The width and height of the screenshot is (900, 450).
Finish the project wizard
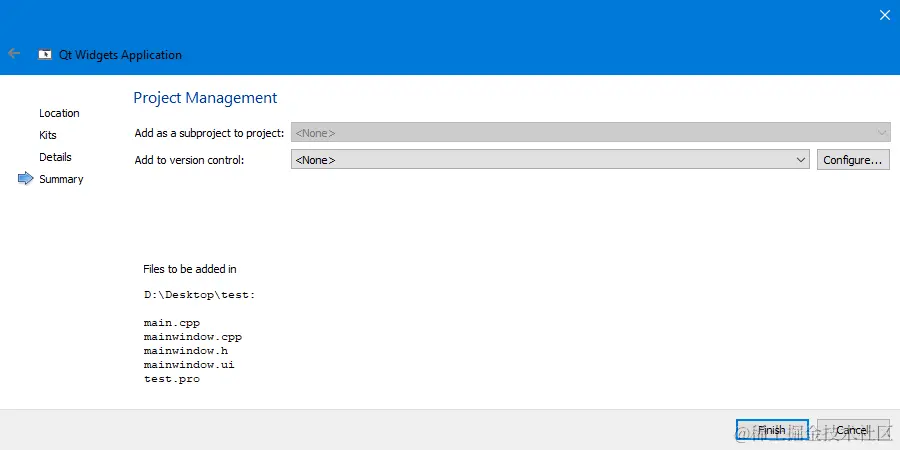(x=772, y=430)
